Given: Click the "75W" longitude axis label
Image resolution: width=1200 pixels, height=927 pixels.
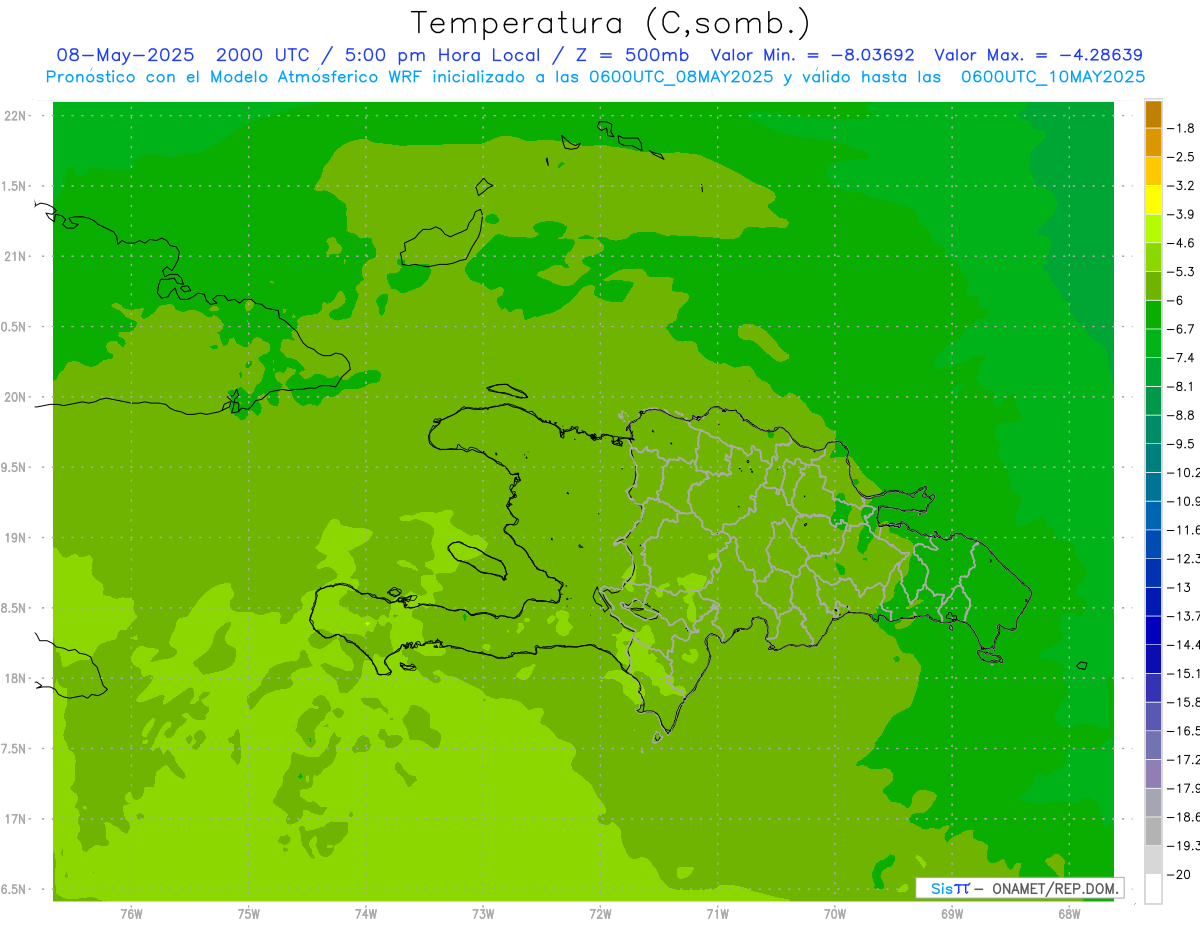Looking at the screenshot, I should pos(248,914).
